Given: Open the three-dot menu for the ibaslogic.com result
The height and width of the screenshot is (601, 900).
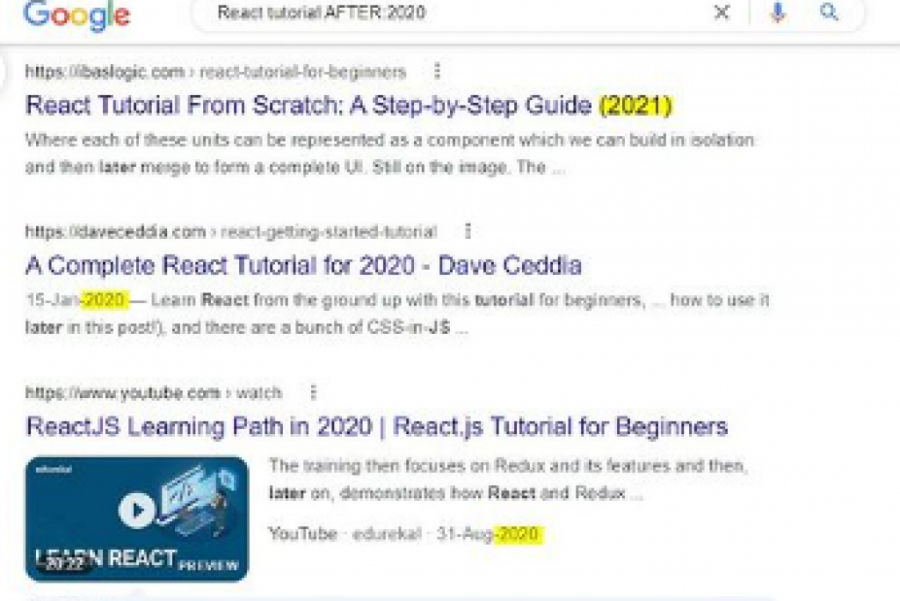Looking at the screenshot, I should [436, 71].
